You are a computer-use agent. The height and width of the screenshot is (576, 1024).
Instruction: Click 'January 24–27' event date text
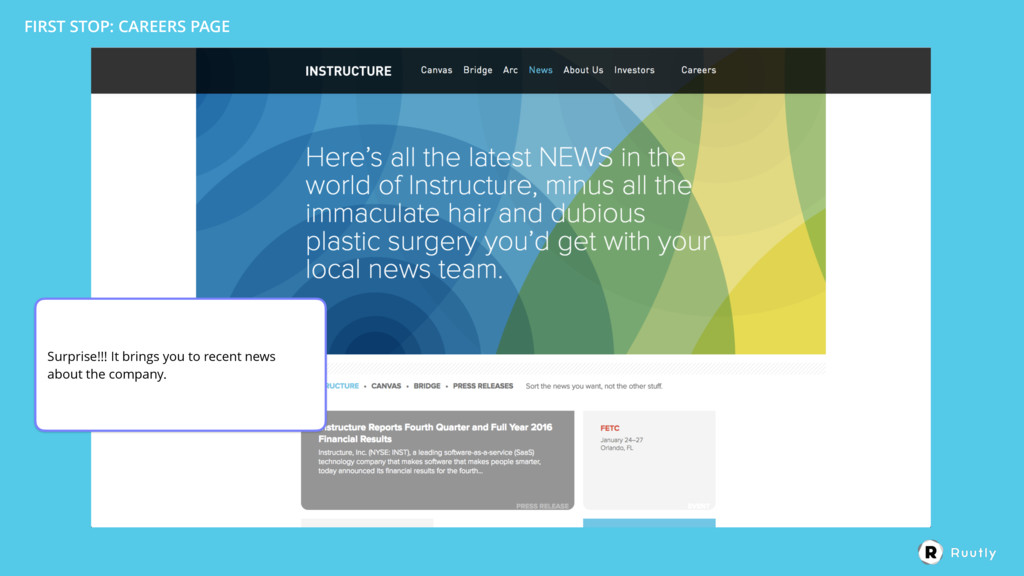click(x=621, y=440)
